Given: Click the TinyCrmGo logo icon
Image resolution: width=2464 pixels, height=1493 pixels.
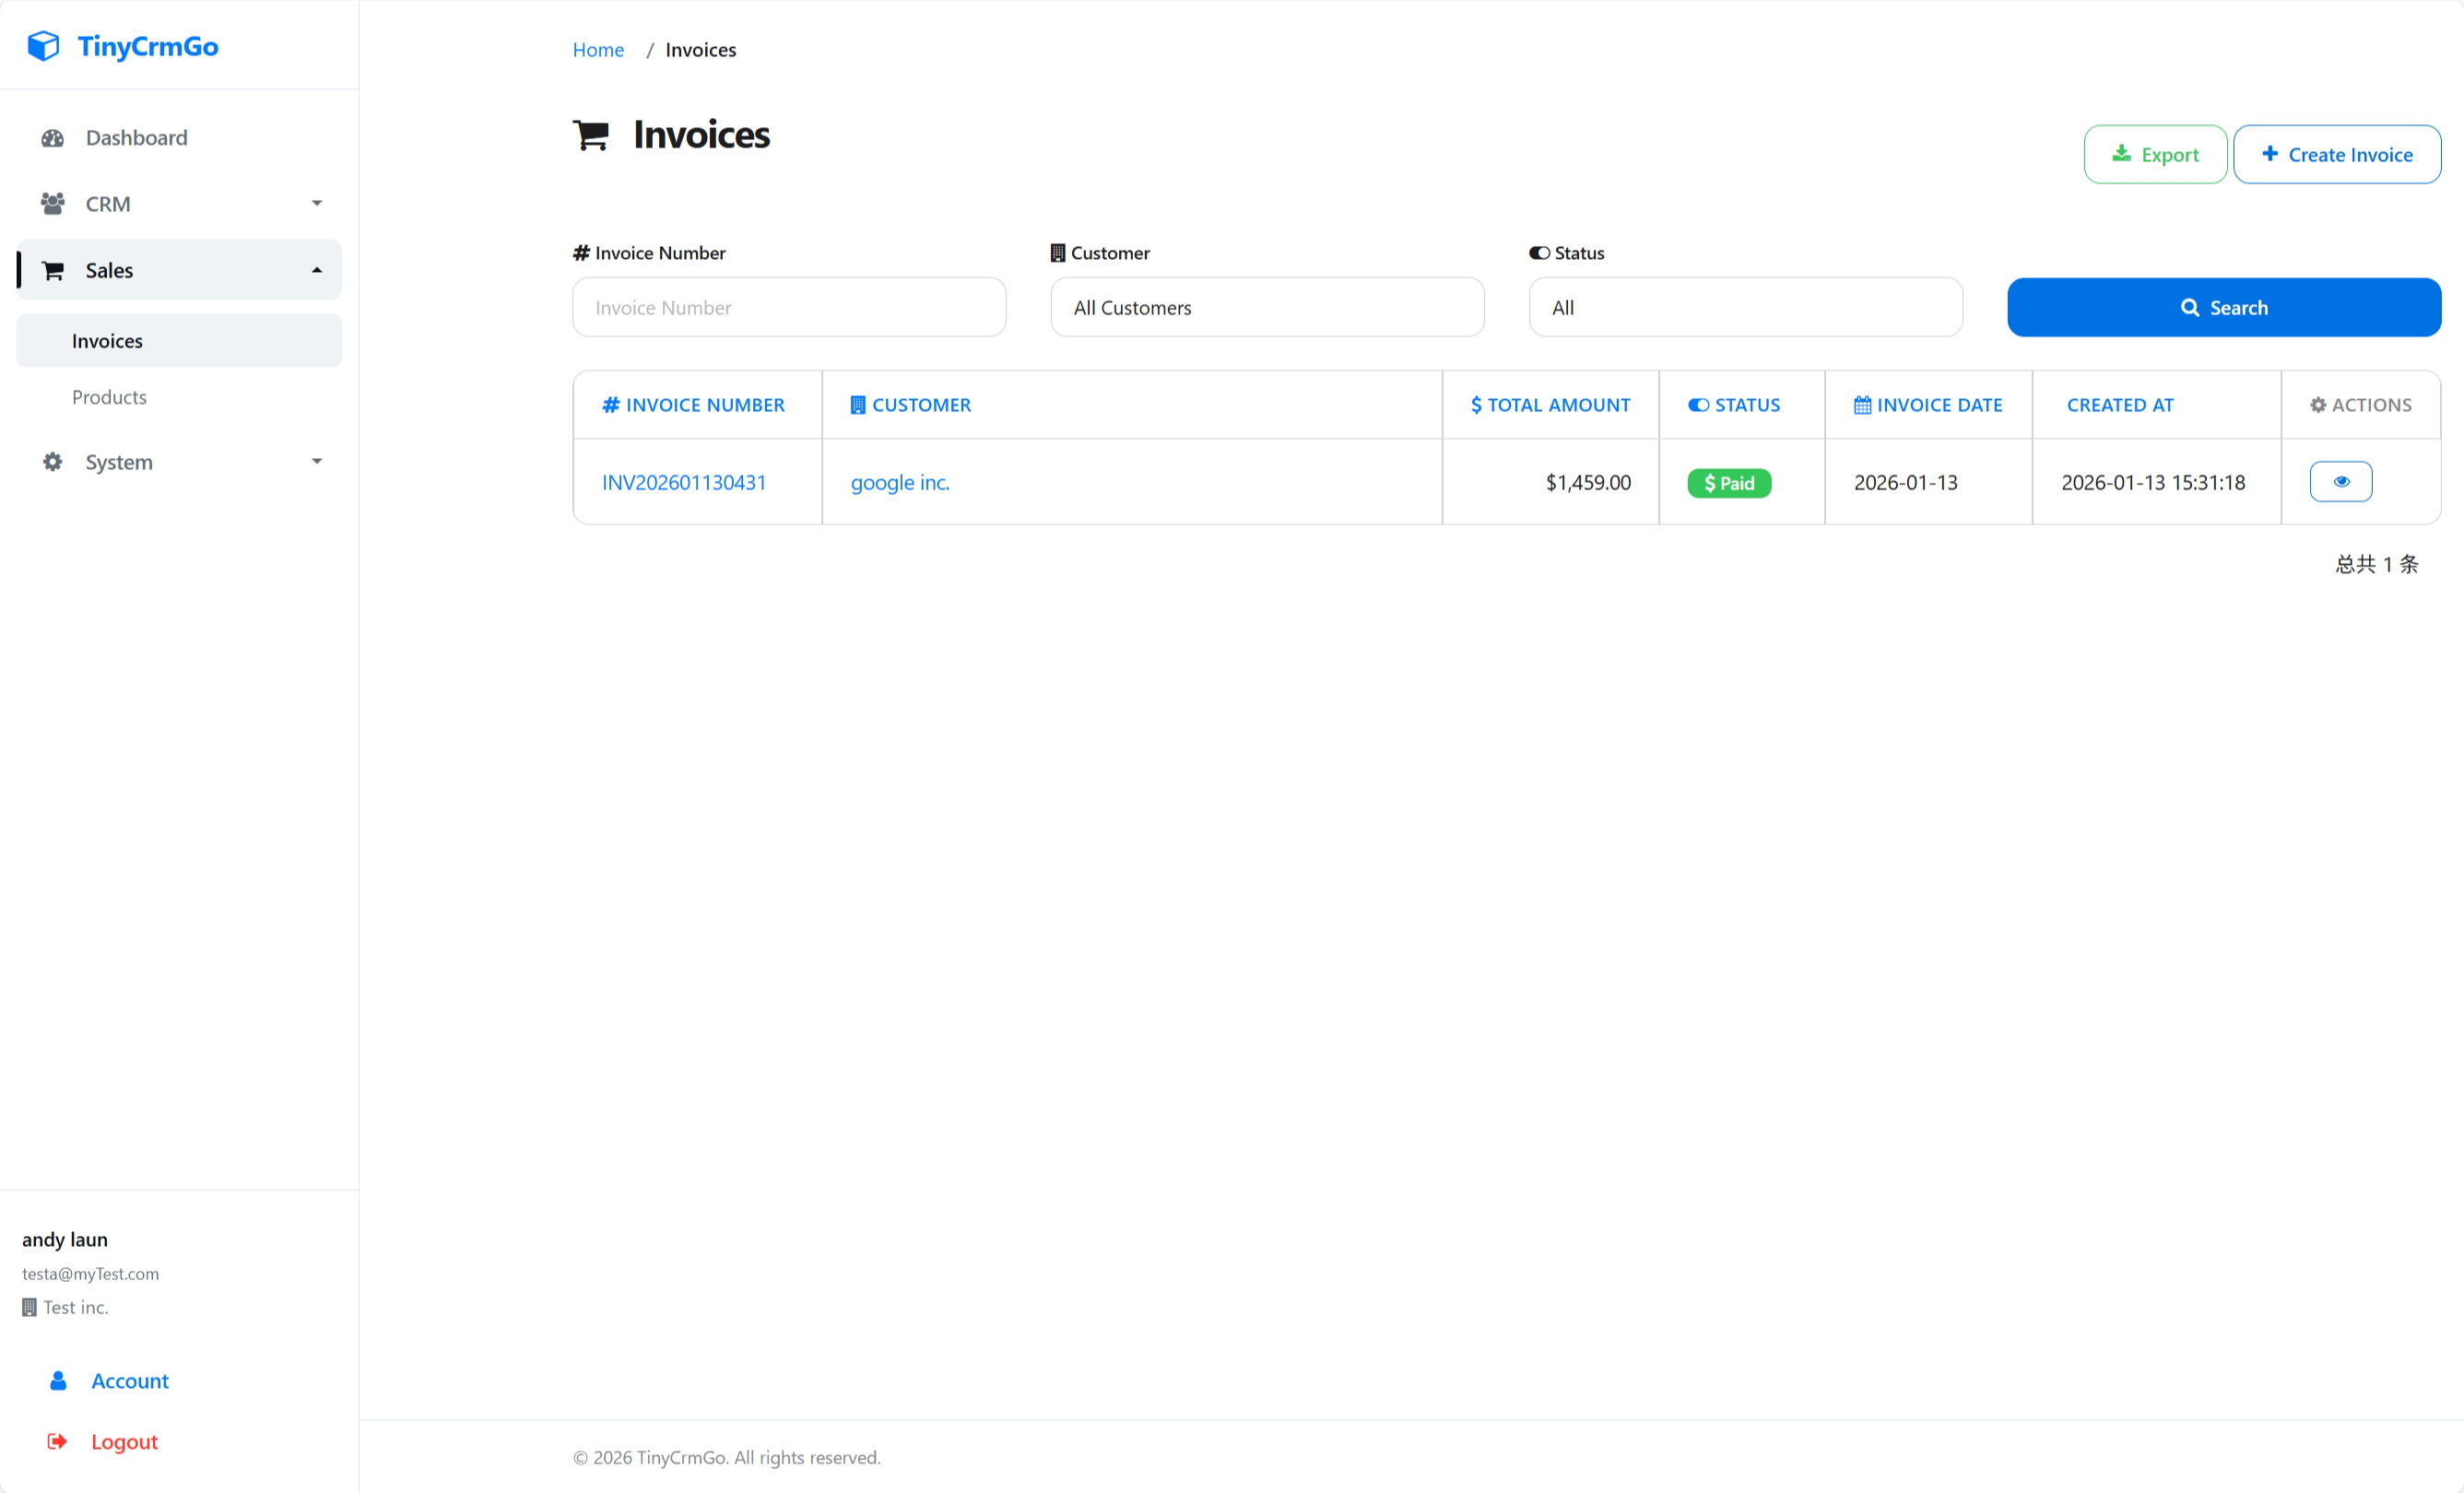Looking at the screenshot, I should (42, 45).
